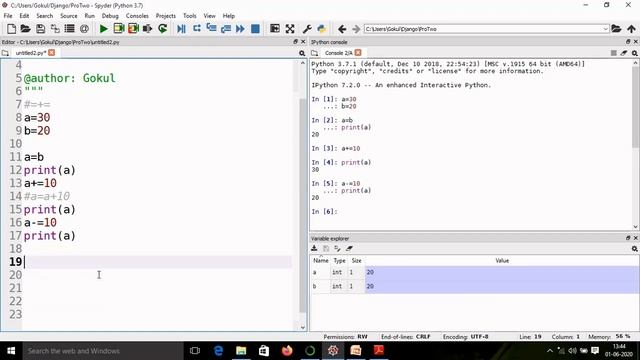Browse console tabs with the folder icon
This screenshot has width=640, height=360.
314,53
